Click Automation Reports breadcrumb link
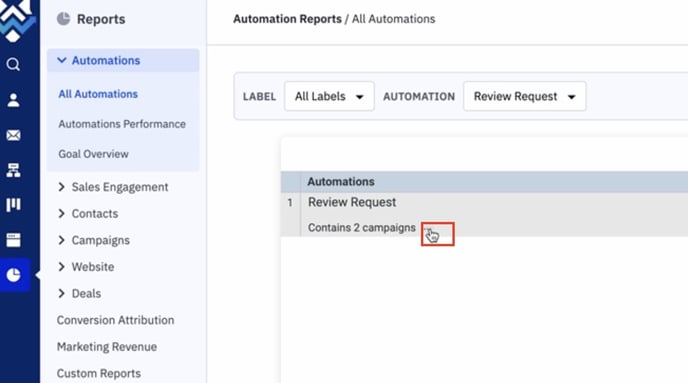The width and height of the screenshot is (688, 383). (287, 19)
